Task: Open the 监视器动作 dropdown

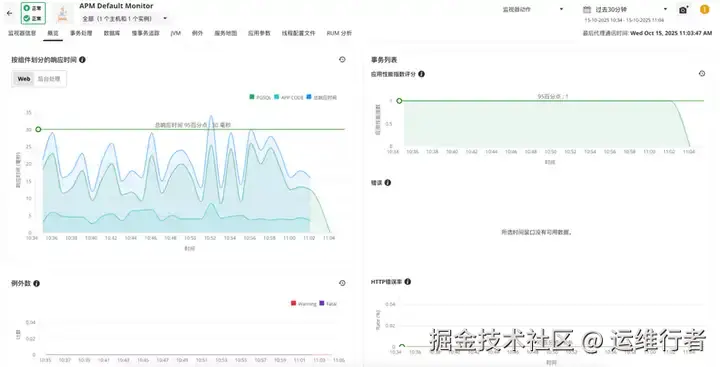Action: (x=533, y=9)
